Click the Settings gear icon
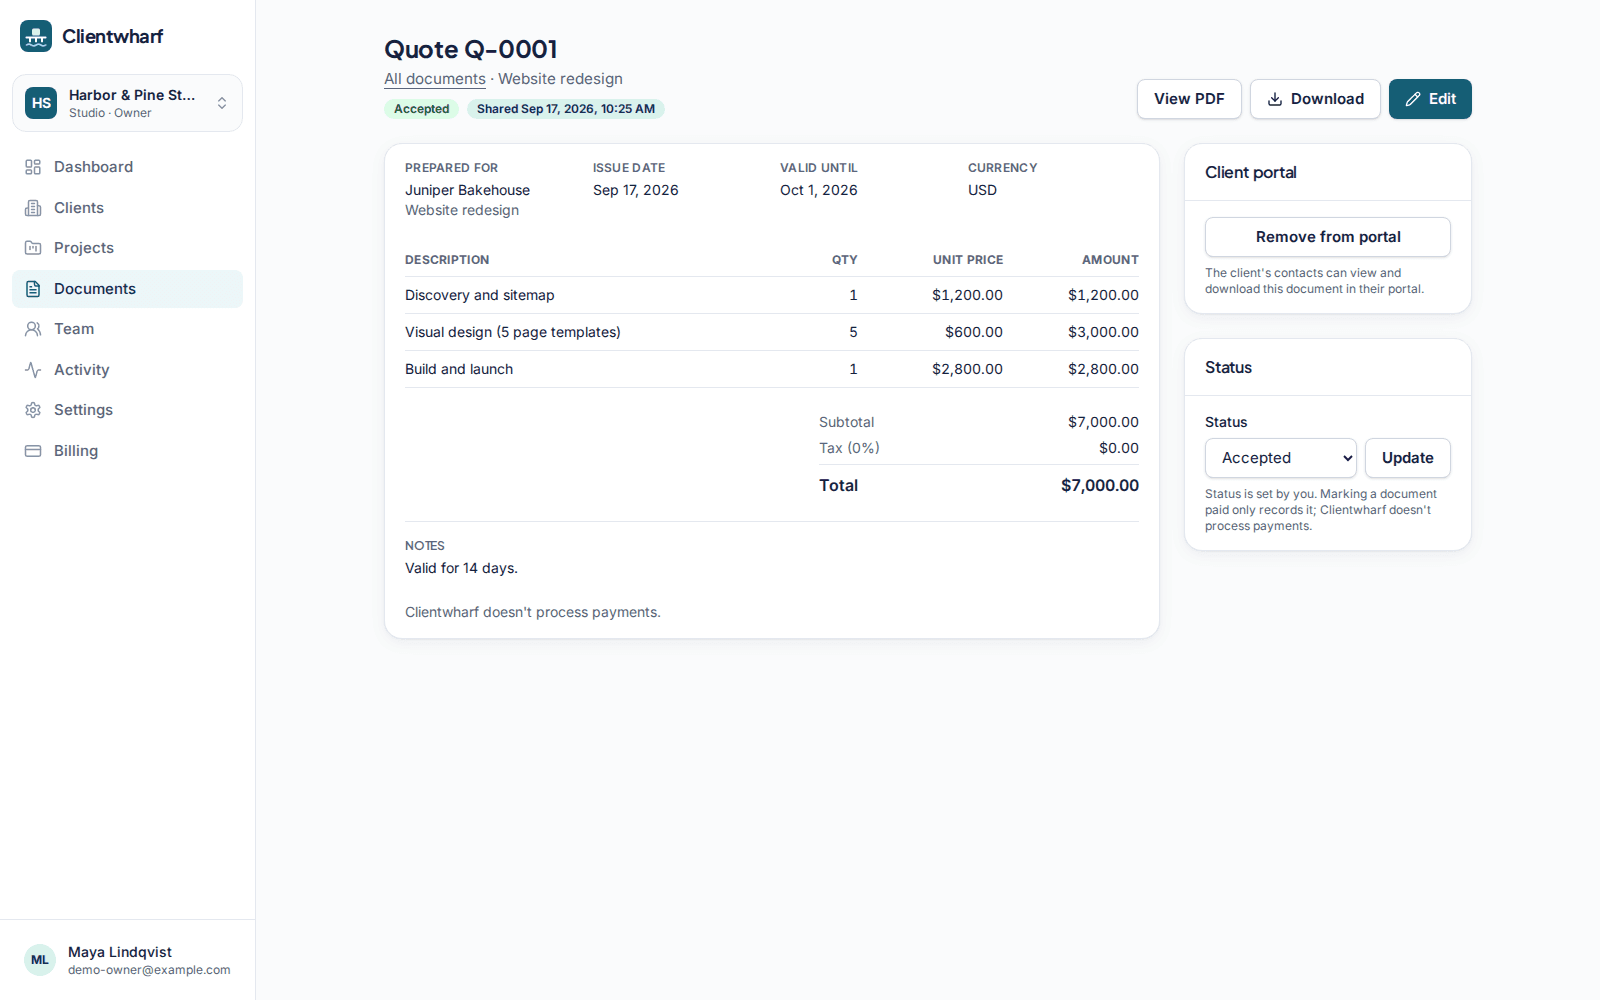This screenshot has width=1600, height=1000. click(x=33, y=410)
